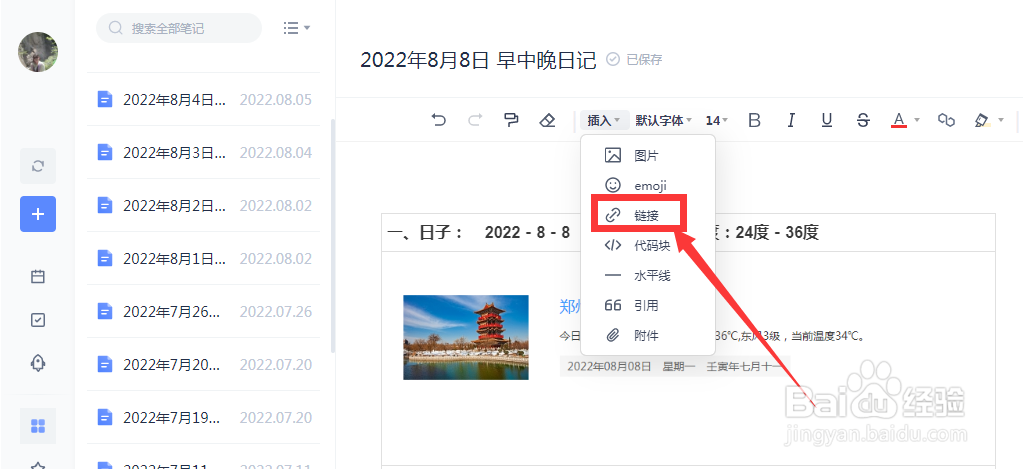Open note 2022年8月2日 dated 2022.08.02

click(x=204, y=205)
